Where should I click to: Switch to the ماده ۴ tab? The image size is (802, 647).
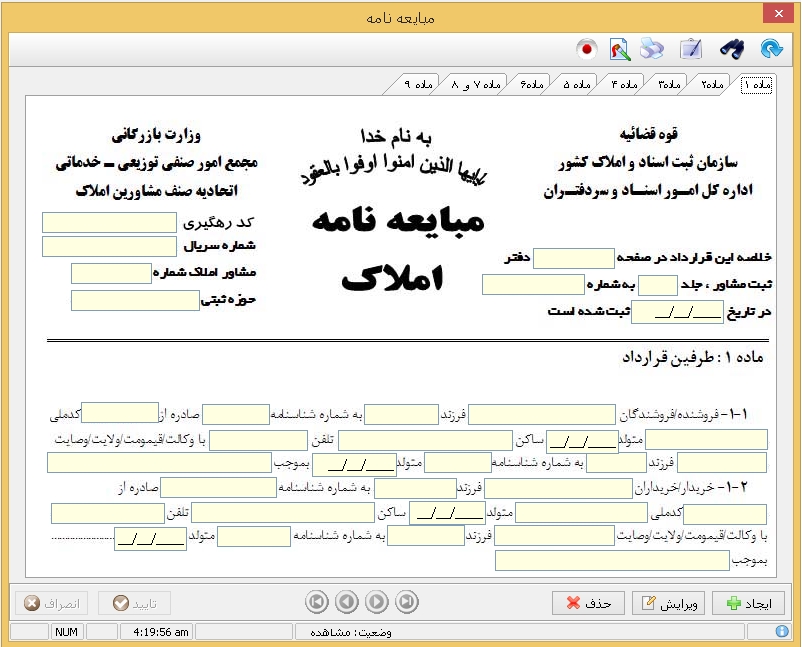coord(625,84)
